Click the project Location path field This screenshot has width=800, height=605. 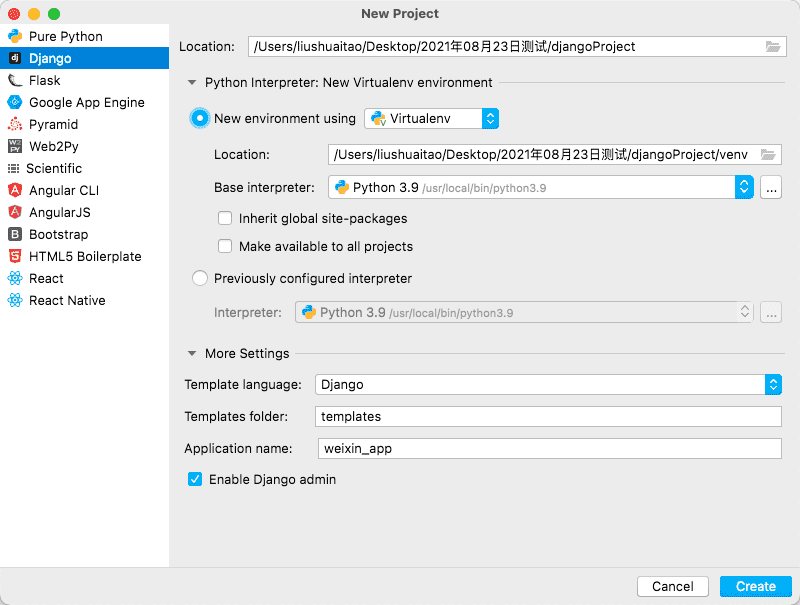(x=517, y=46)
